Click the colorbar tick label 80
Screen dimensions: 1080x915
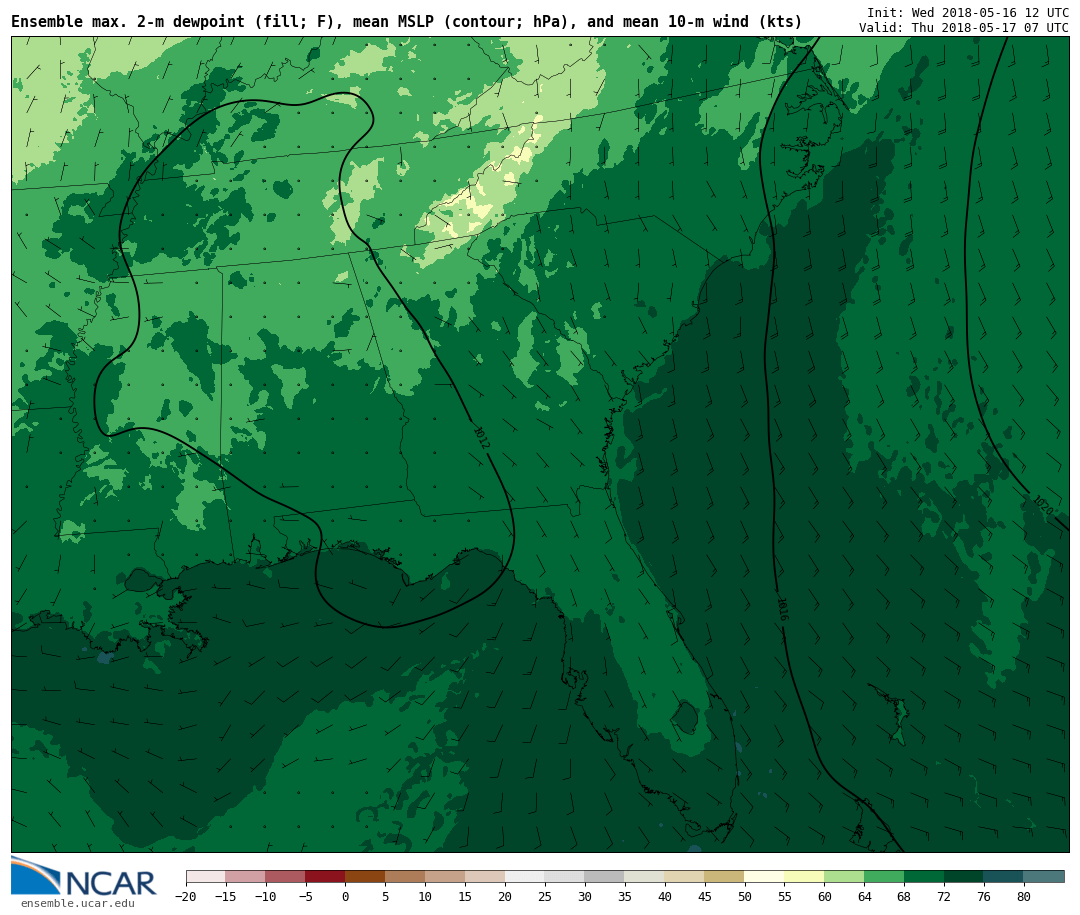1024,896
